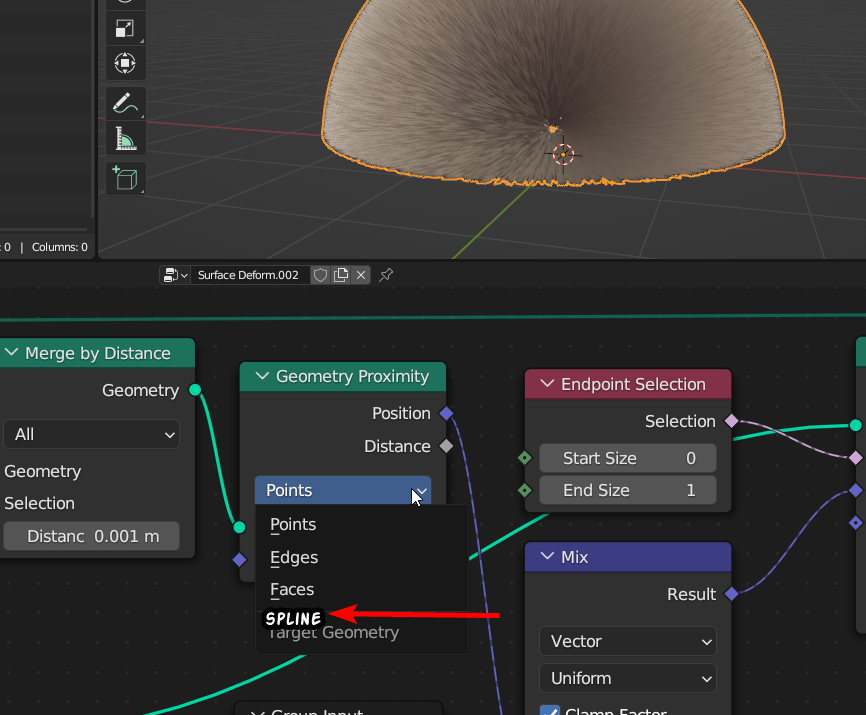The height and width of the screenshot is (715, 866).
Task: Collapse the Mix node
Action: [x=547, y=557]
